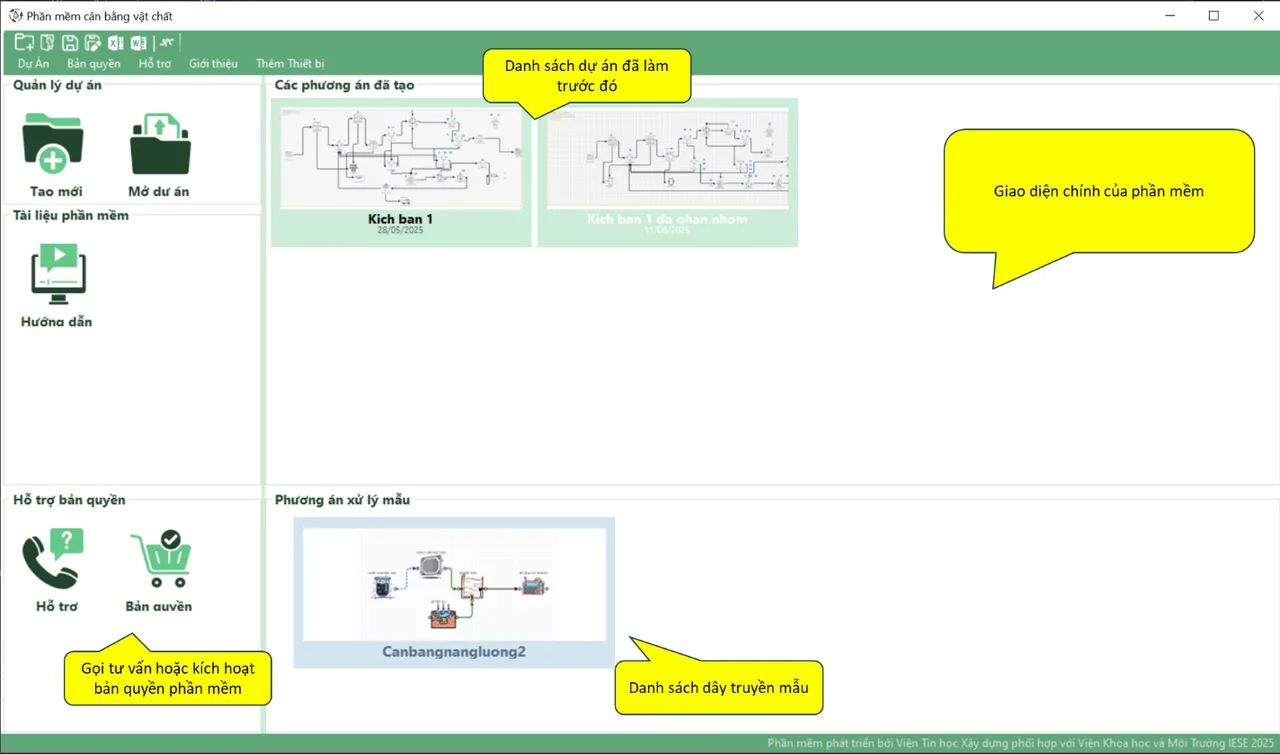Open the Hỗ trợ menu in the menu bar
The width and height of the screenshot is (1280, 754).
155,64
